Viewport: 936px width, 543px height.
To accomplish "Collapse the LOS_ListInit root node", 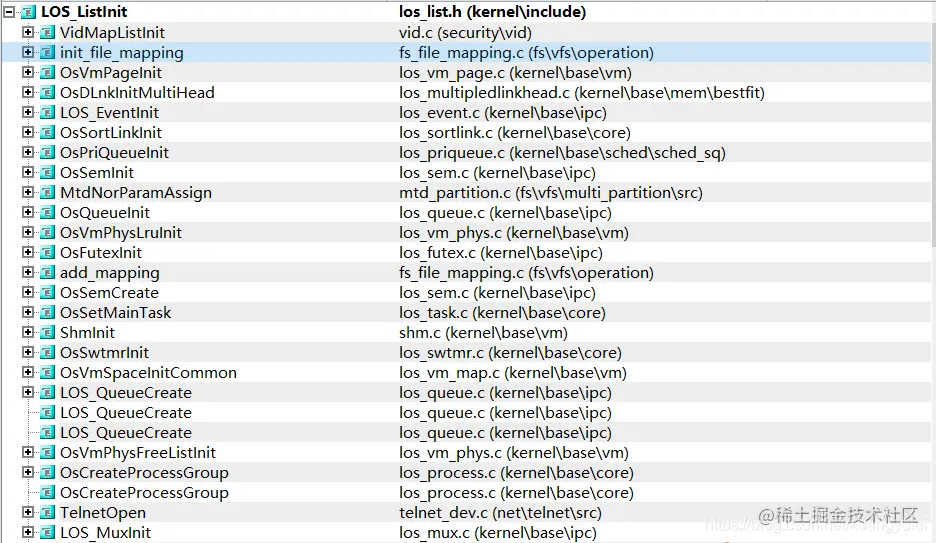I will (9, 12).
